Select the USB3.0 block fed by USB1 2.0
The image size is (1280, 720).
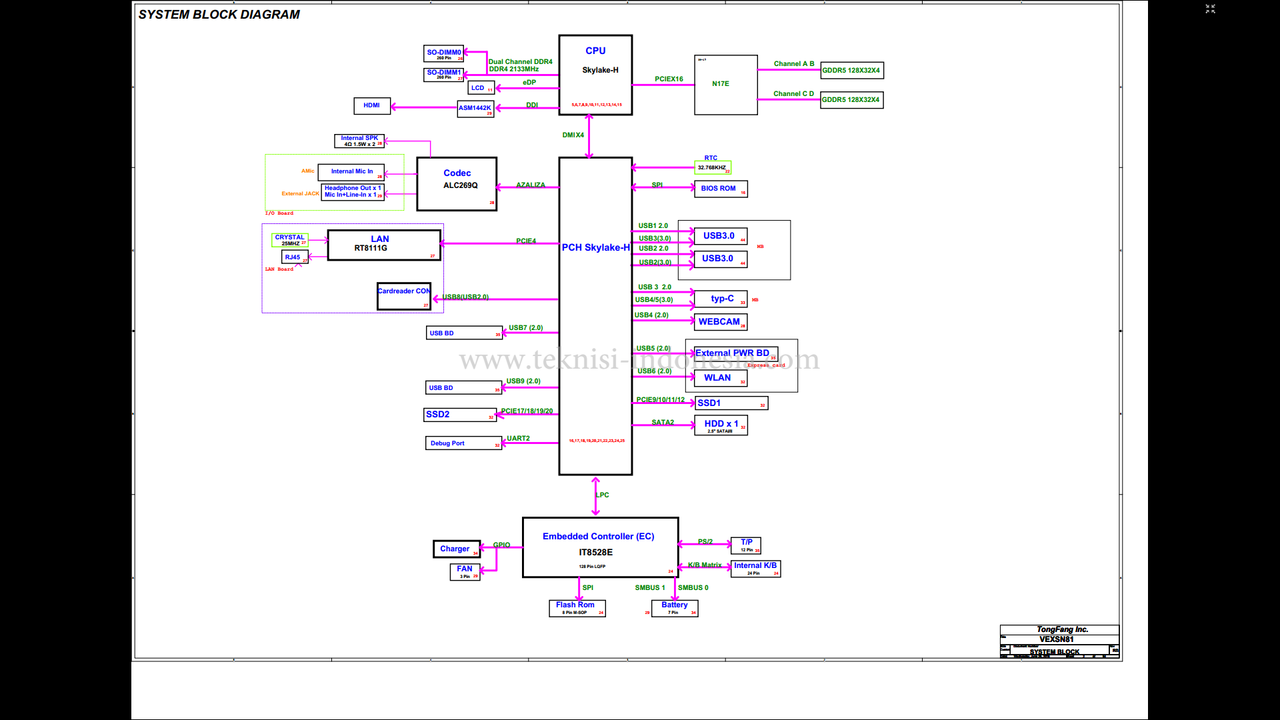tap(721, 237)
